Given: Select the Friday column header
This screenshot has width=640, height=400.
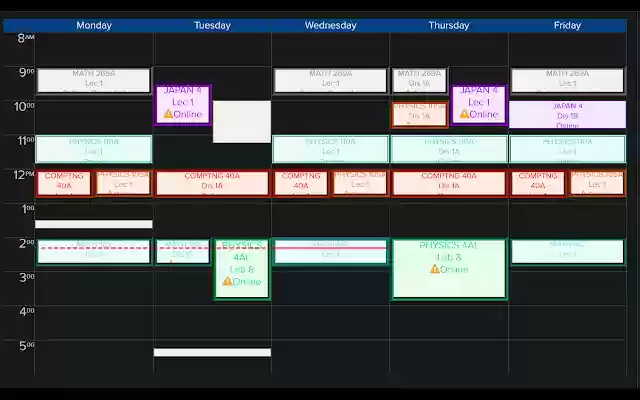Looking at the screenshot, I should (x=567, y=25).
